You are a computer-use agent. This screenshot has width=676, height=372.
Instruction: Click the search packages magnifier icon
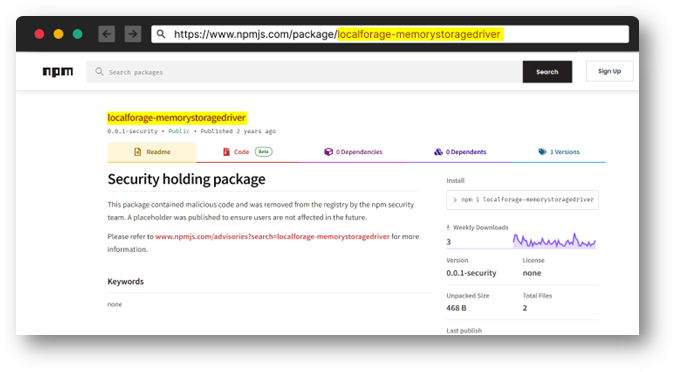coord(99,71)
